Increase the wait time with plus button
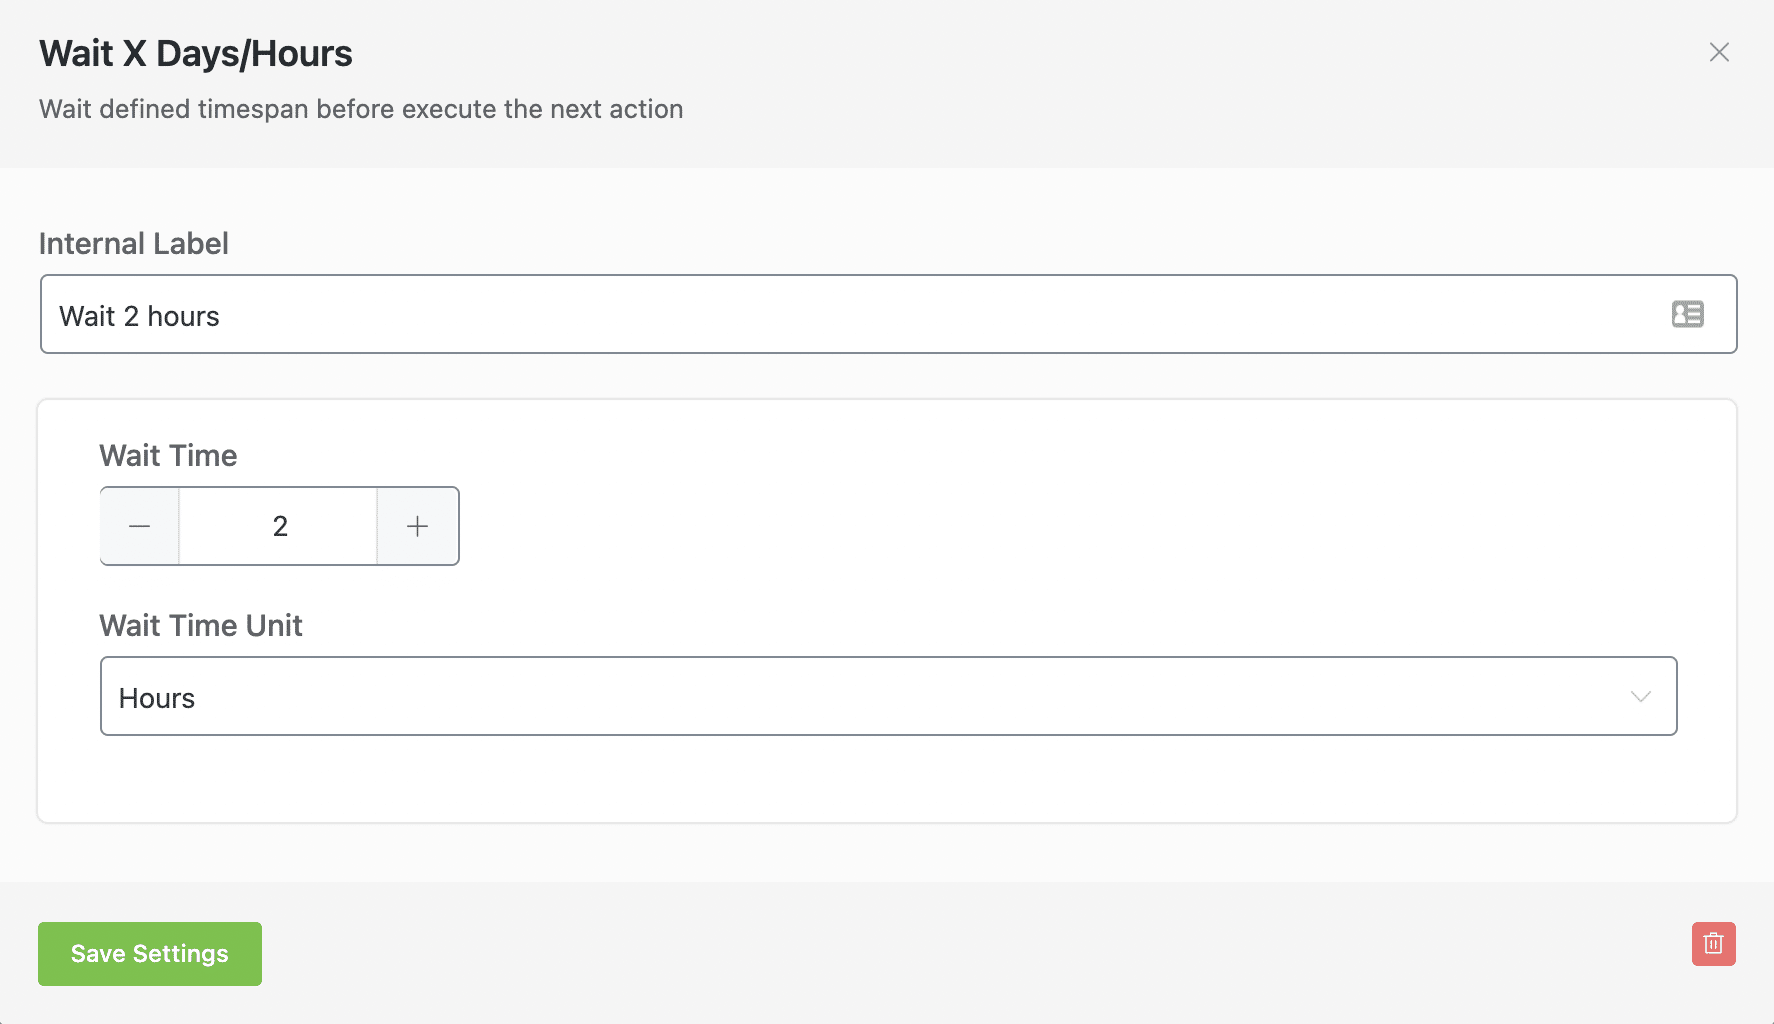Screen dimensions: 1774x1024 [x=418, y=526]
